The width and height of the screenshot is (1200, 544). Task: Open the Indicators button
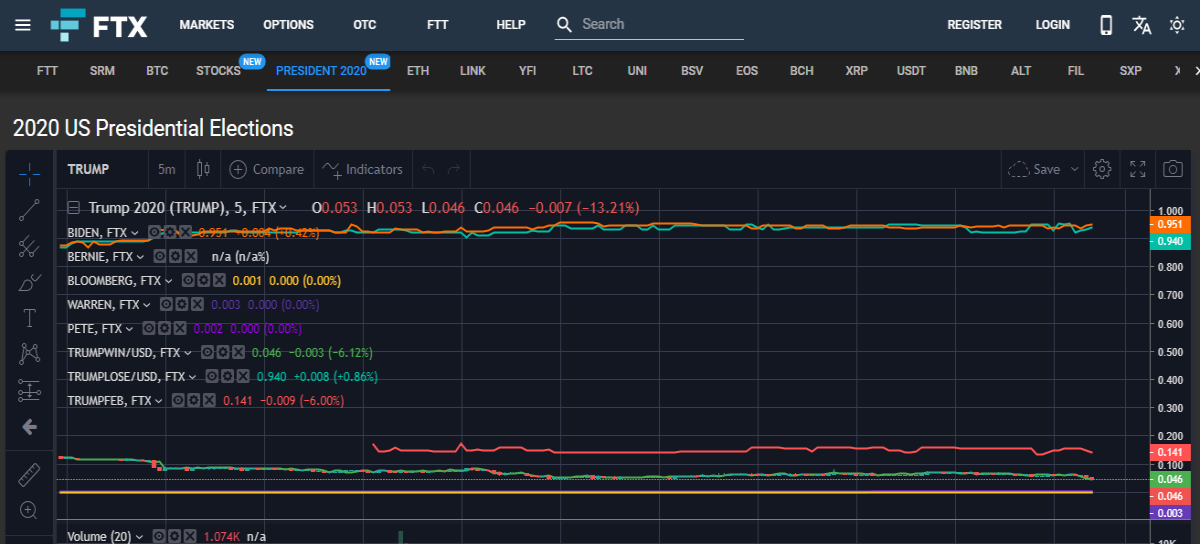(362, 169)
